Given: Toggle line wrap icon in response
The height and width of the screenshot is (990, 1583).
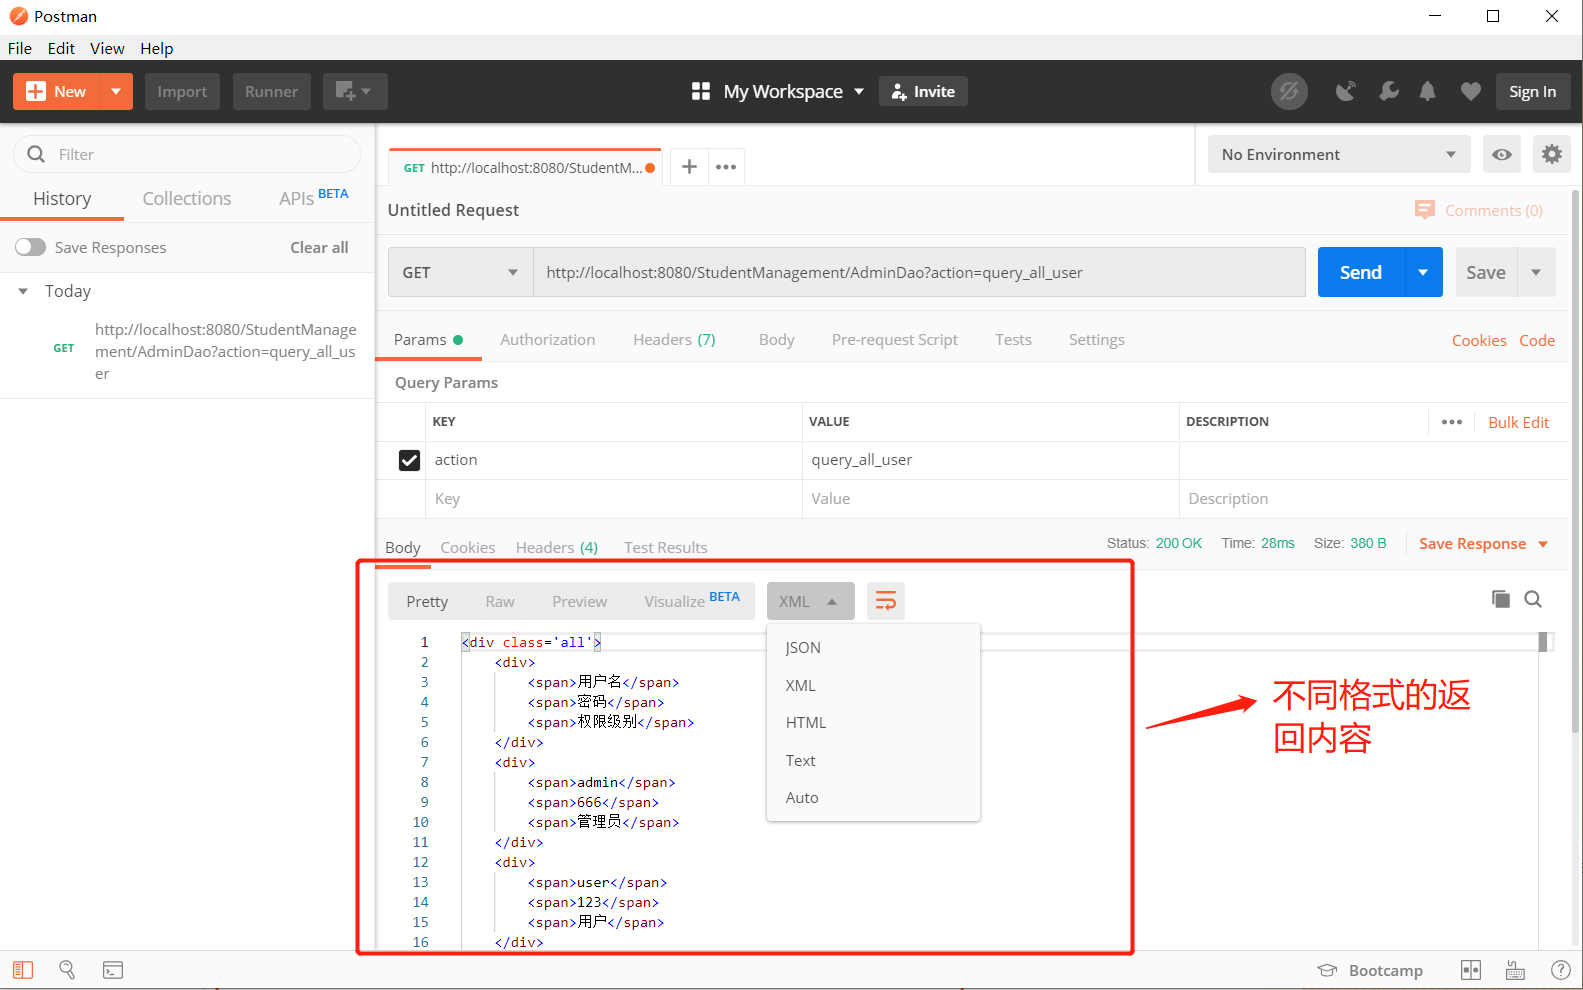Looking at the screenshot, I should point(886,601).
